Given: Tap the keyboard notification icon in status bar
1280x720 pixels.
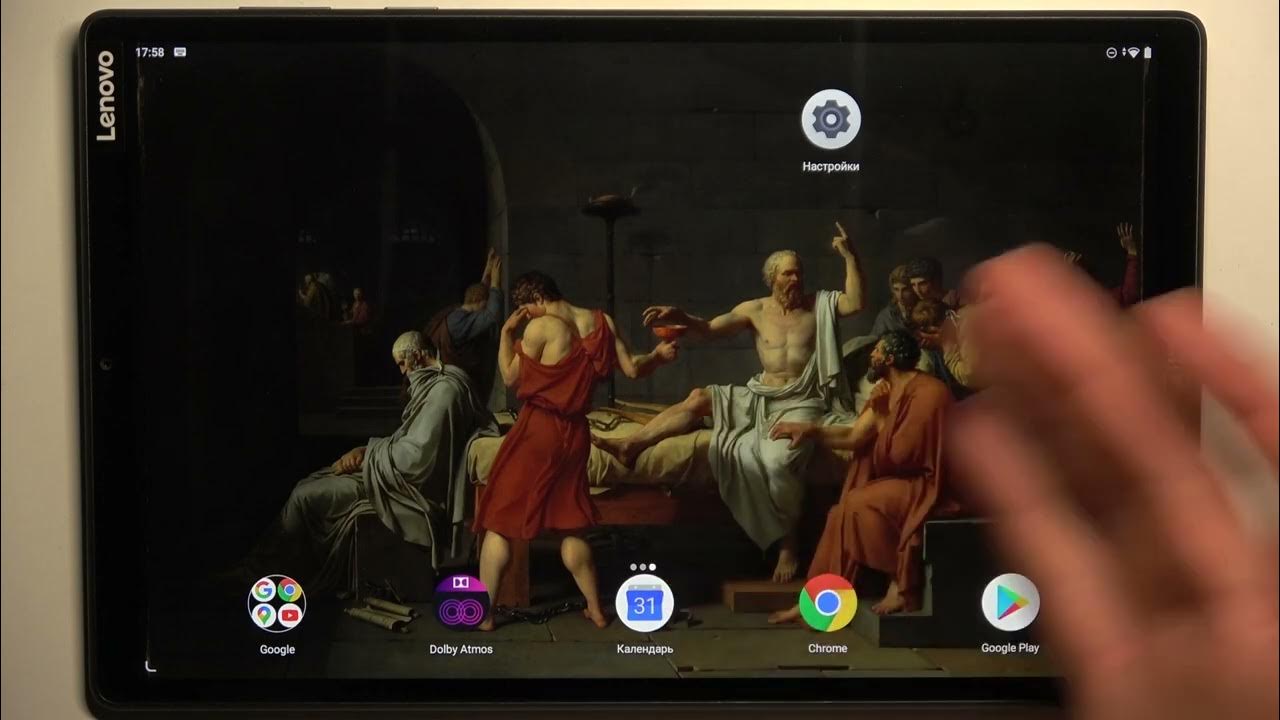Looking at the screenshot, I should pyautogui.click(x=180, y=52).
